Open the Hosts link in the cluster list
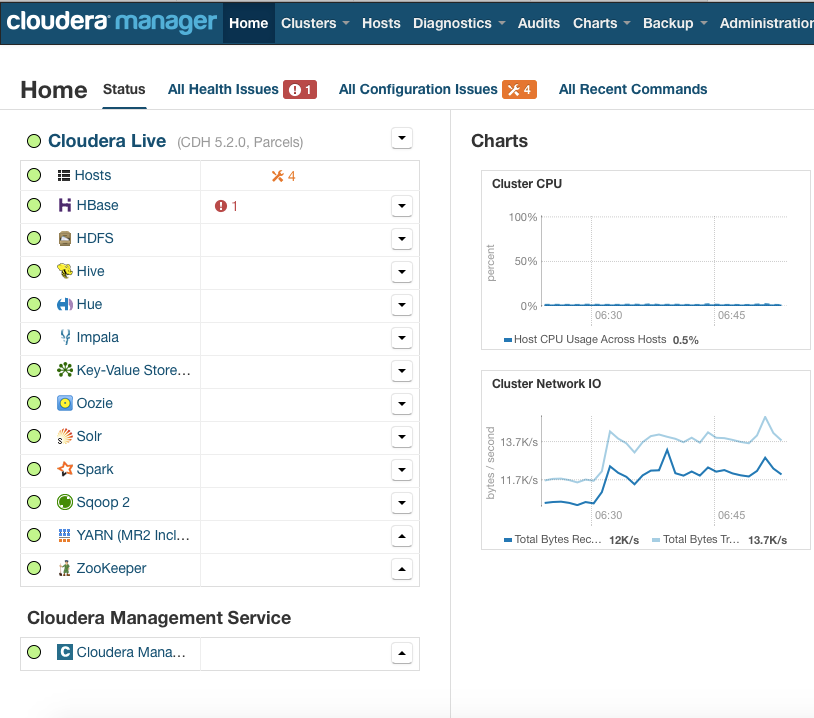Viewport: 814px width, 718px height. point(93,175)
